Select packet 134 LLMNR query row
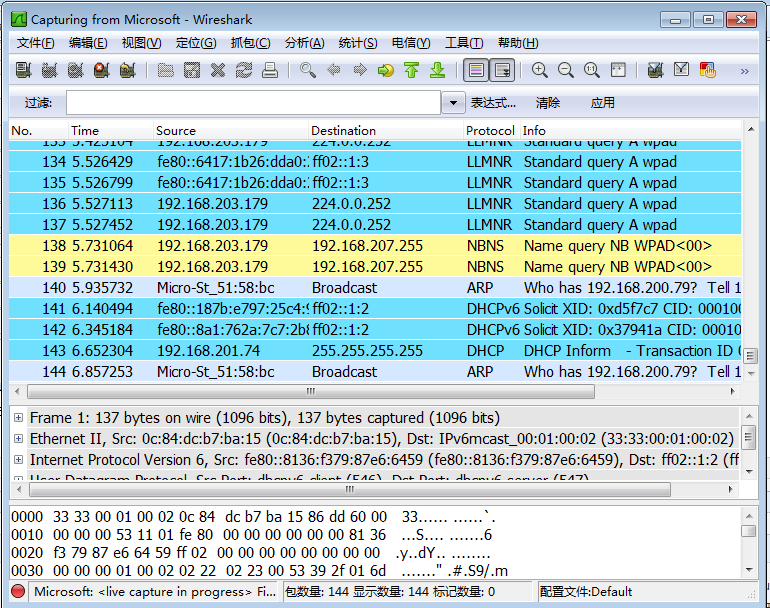This screenshot has width=770, height=608. pos(375,162)
